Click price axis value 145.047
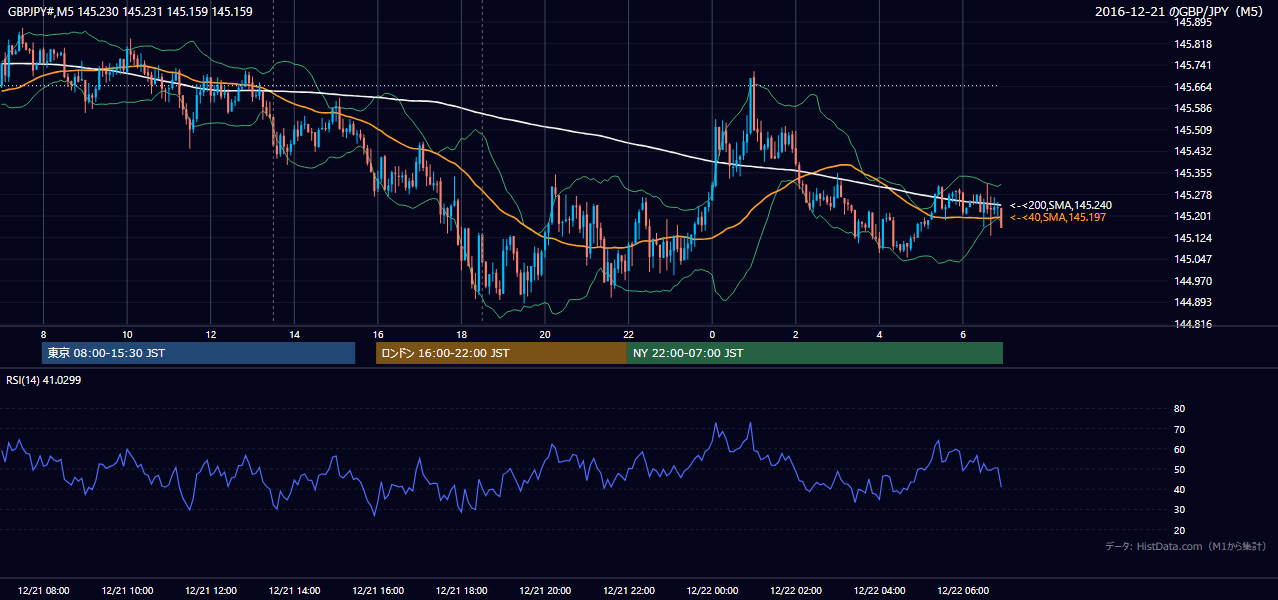 [1193, 259]
